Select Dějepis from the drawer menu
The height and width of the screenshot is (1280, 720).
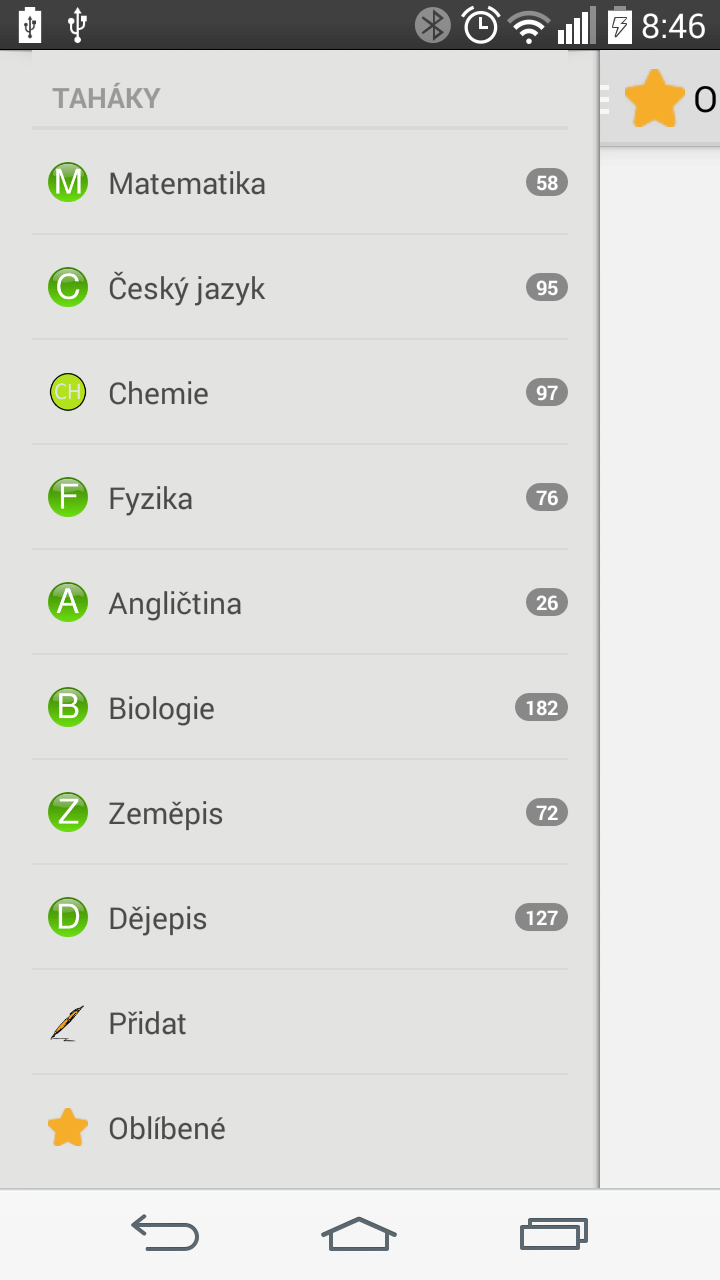[300, 918]
